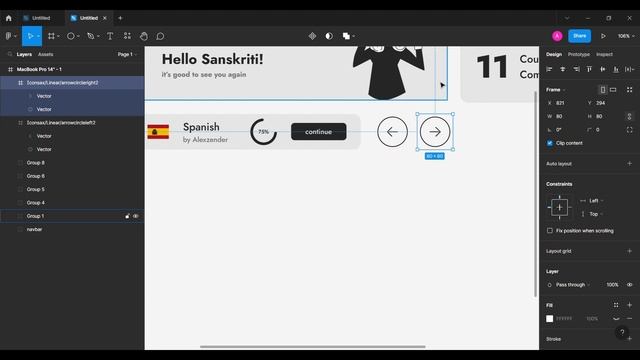Click the layer opacity 100% field
640x360 pixels.
(x=612, y=285)
